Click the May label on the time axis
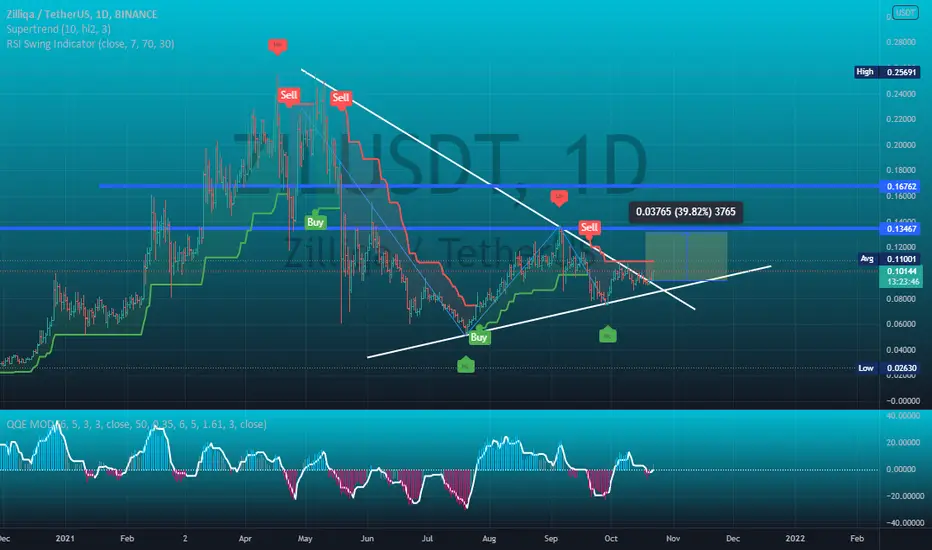 305,538
